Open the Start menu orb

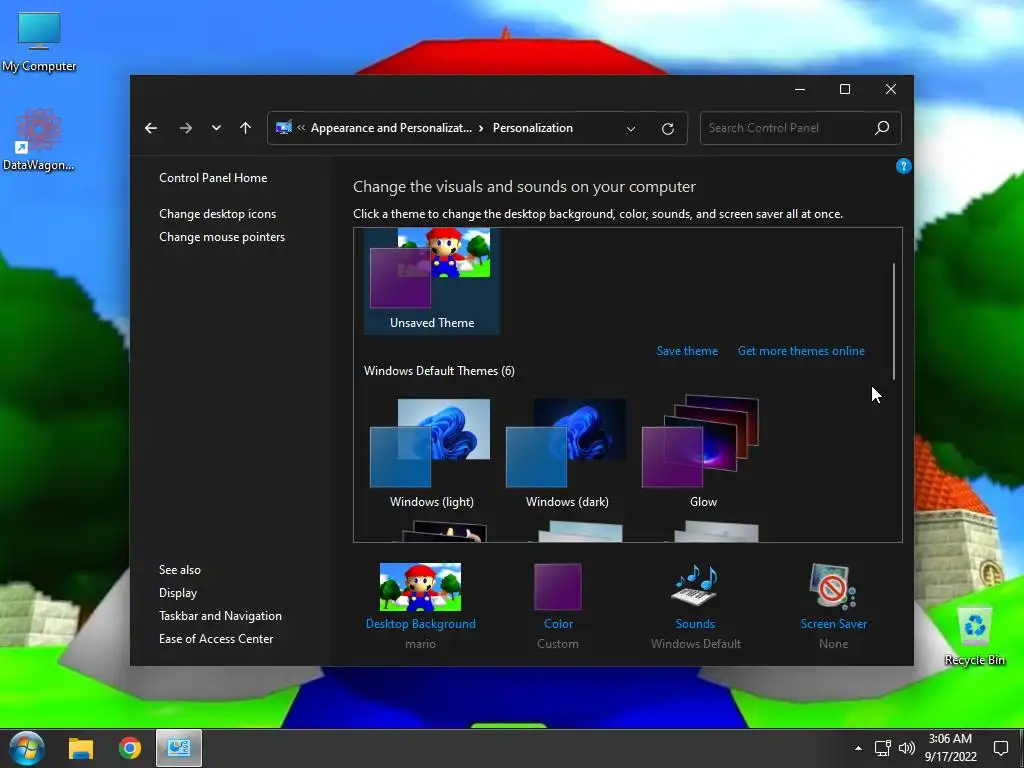[x=27, y=748]
